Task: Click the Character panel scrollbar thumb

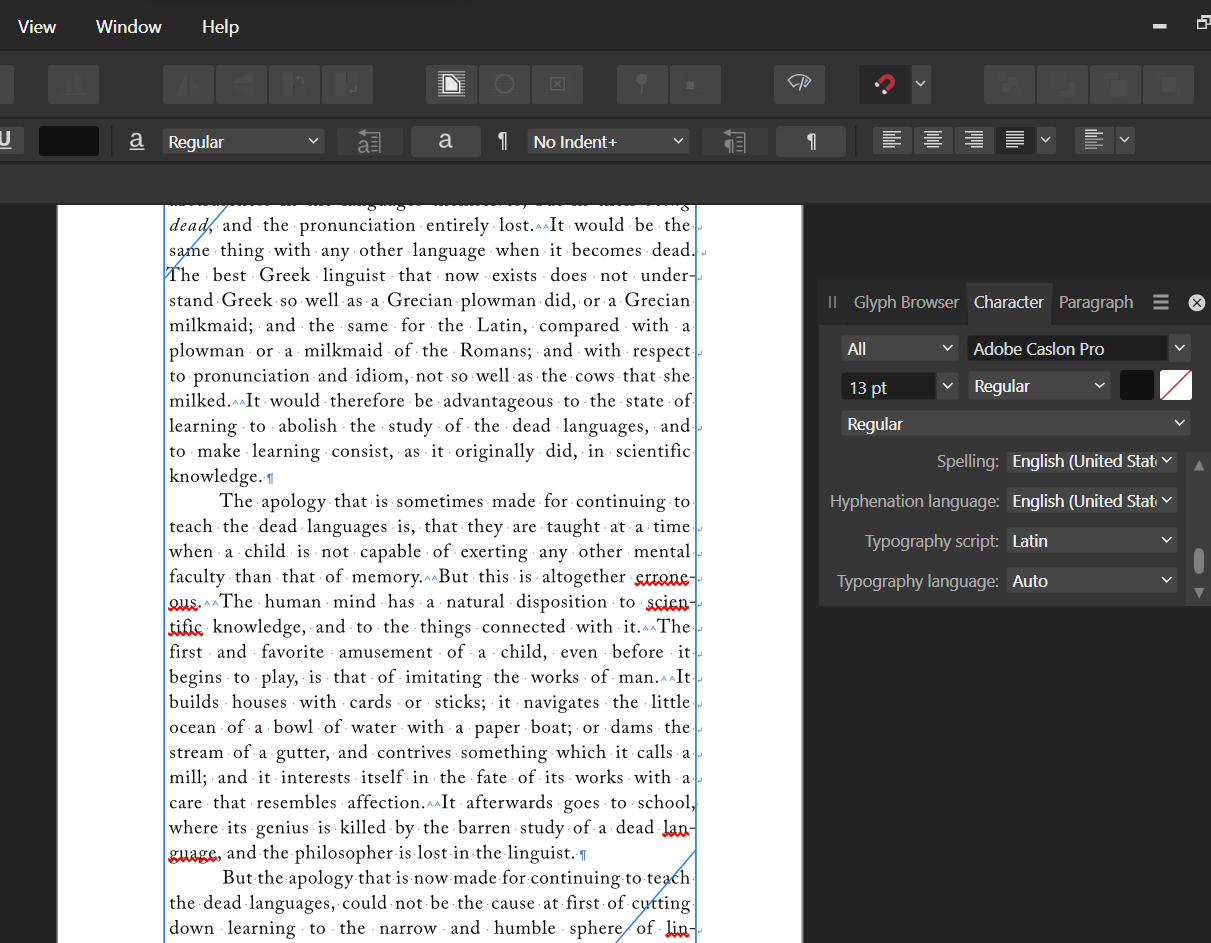Action: pos(1200,560)
